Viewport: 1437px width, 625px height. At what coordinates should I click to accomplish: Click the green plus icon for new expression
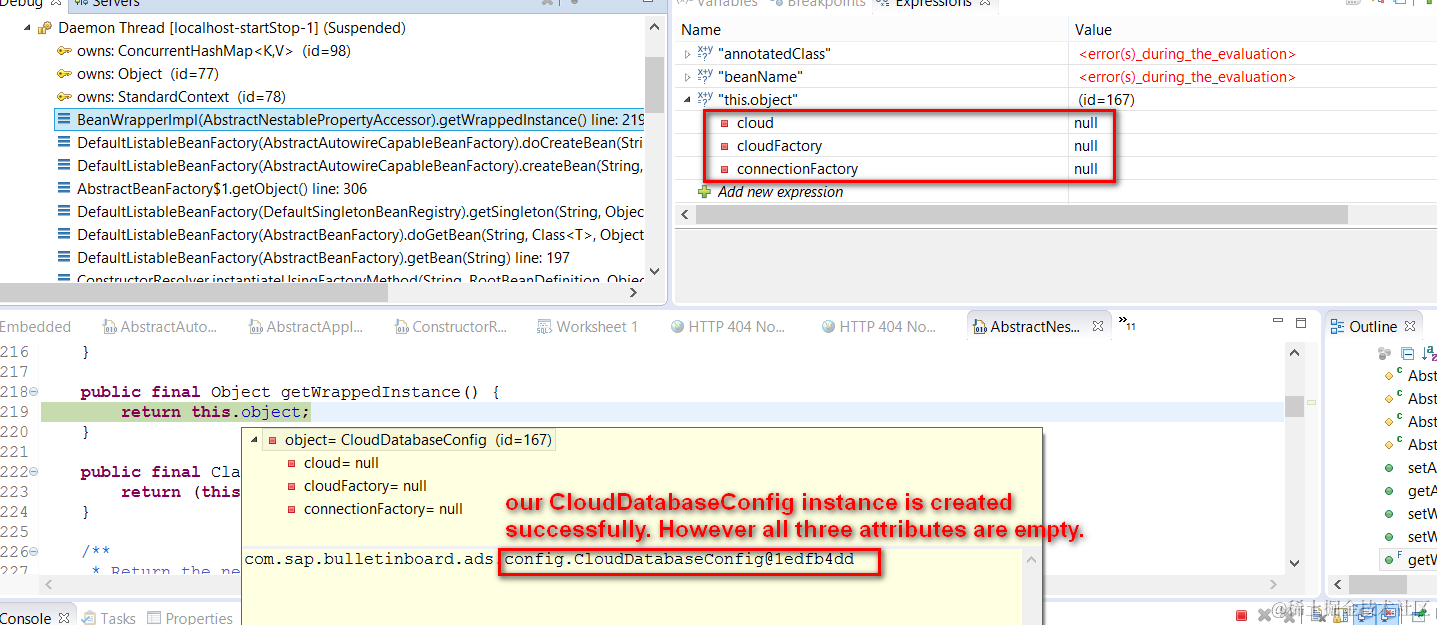(x=705, y=192)
